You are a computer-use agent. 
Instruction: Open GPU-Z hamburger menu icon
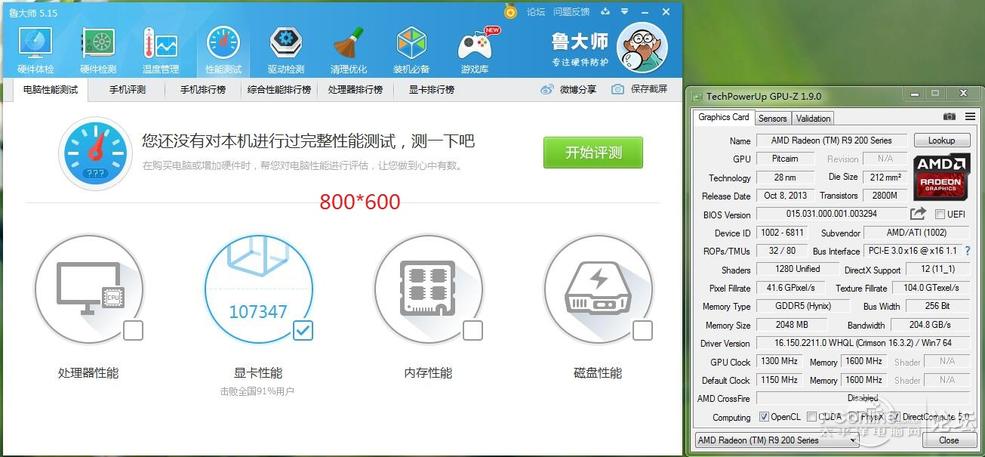(x=970, y=117)
